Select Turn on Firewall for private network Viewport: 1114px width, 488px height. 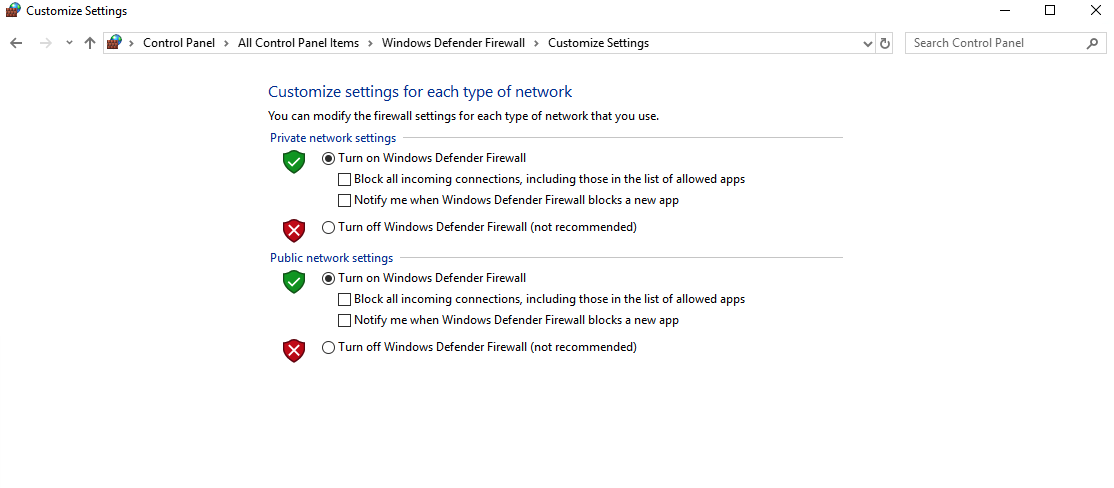pyautogui.click(x=328, y=158)
